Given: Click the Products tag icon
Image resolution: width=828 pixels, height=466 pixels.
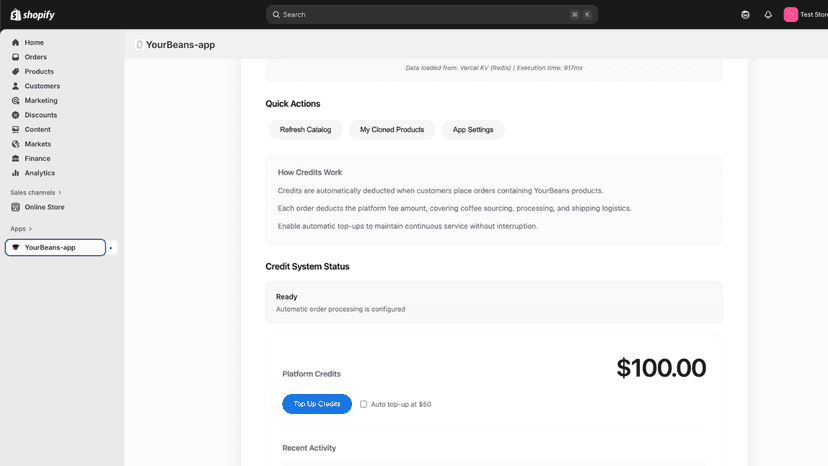Looking at the screenshot, I should coord(15,71).
